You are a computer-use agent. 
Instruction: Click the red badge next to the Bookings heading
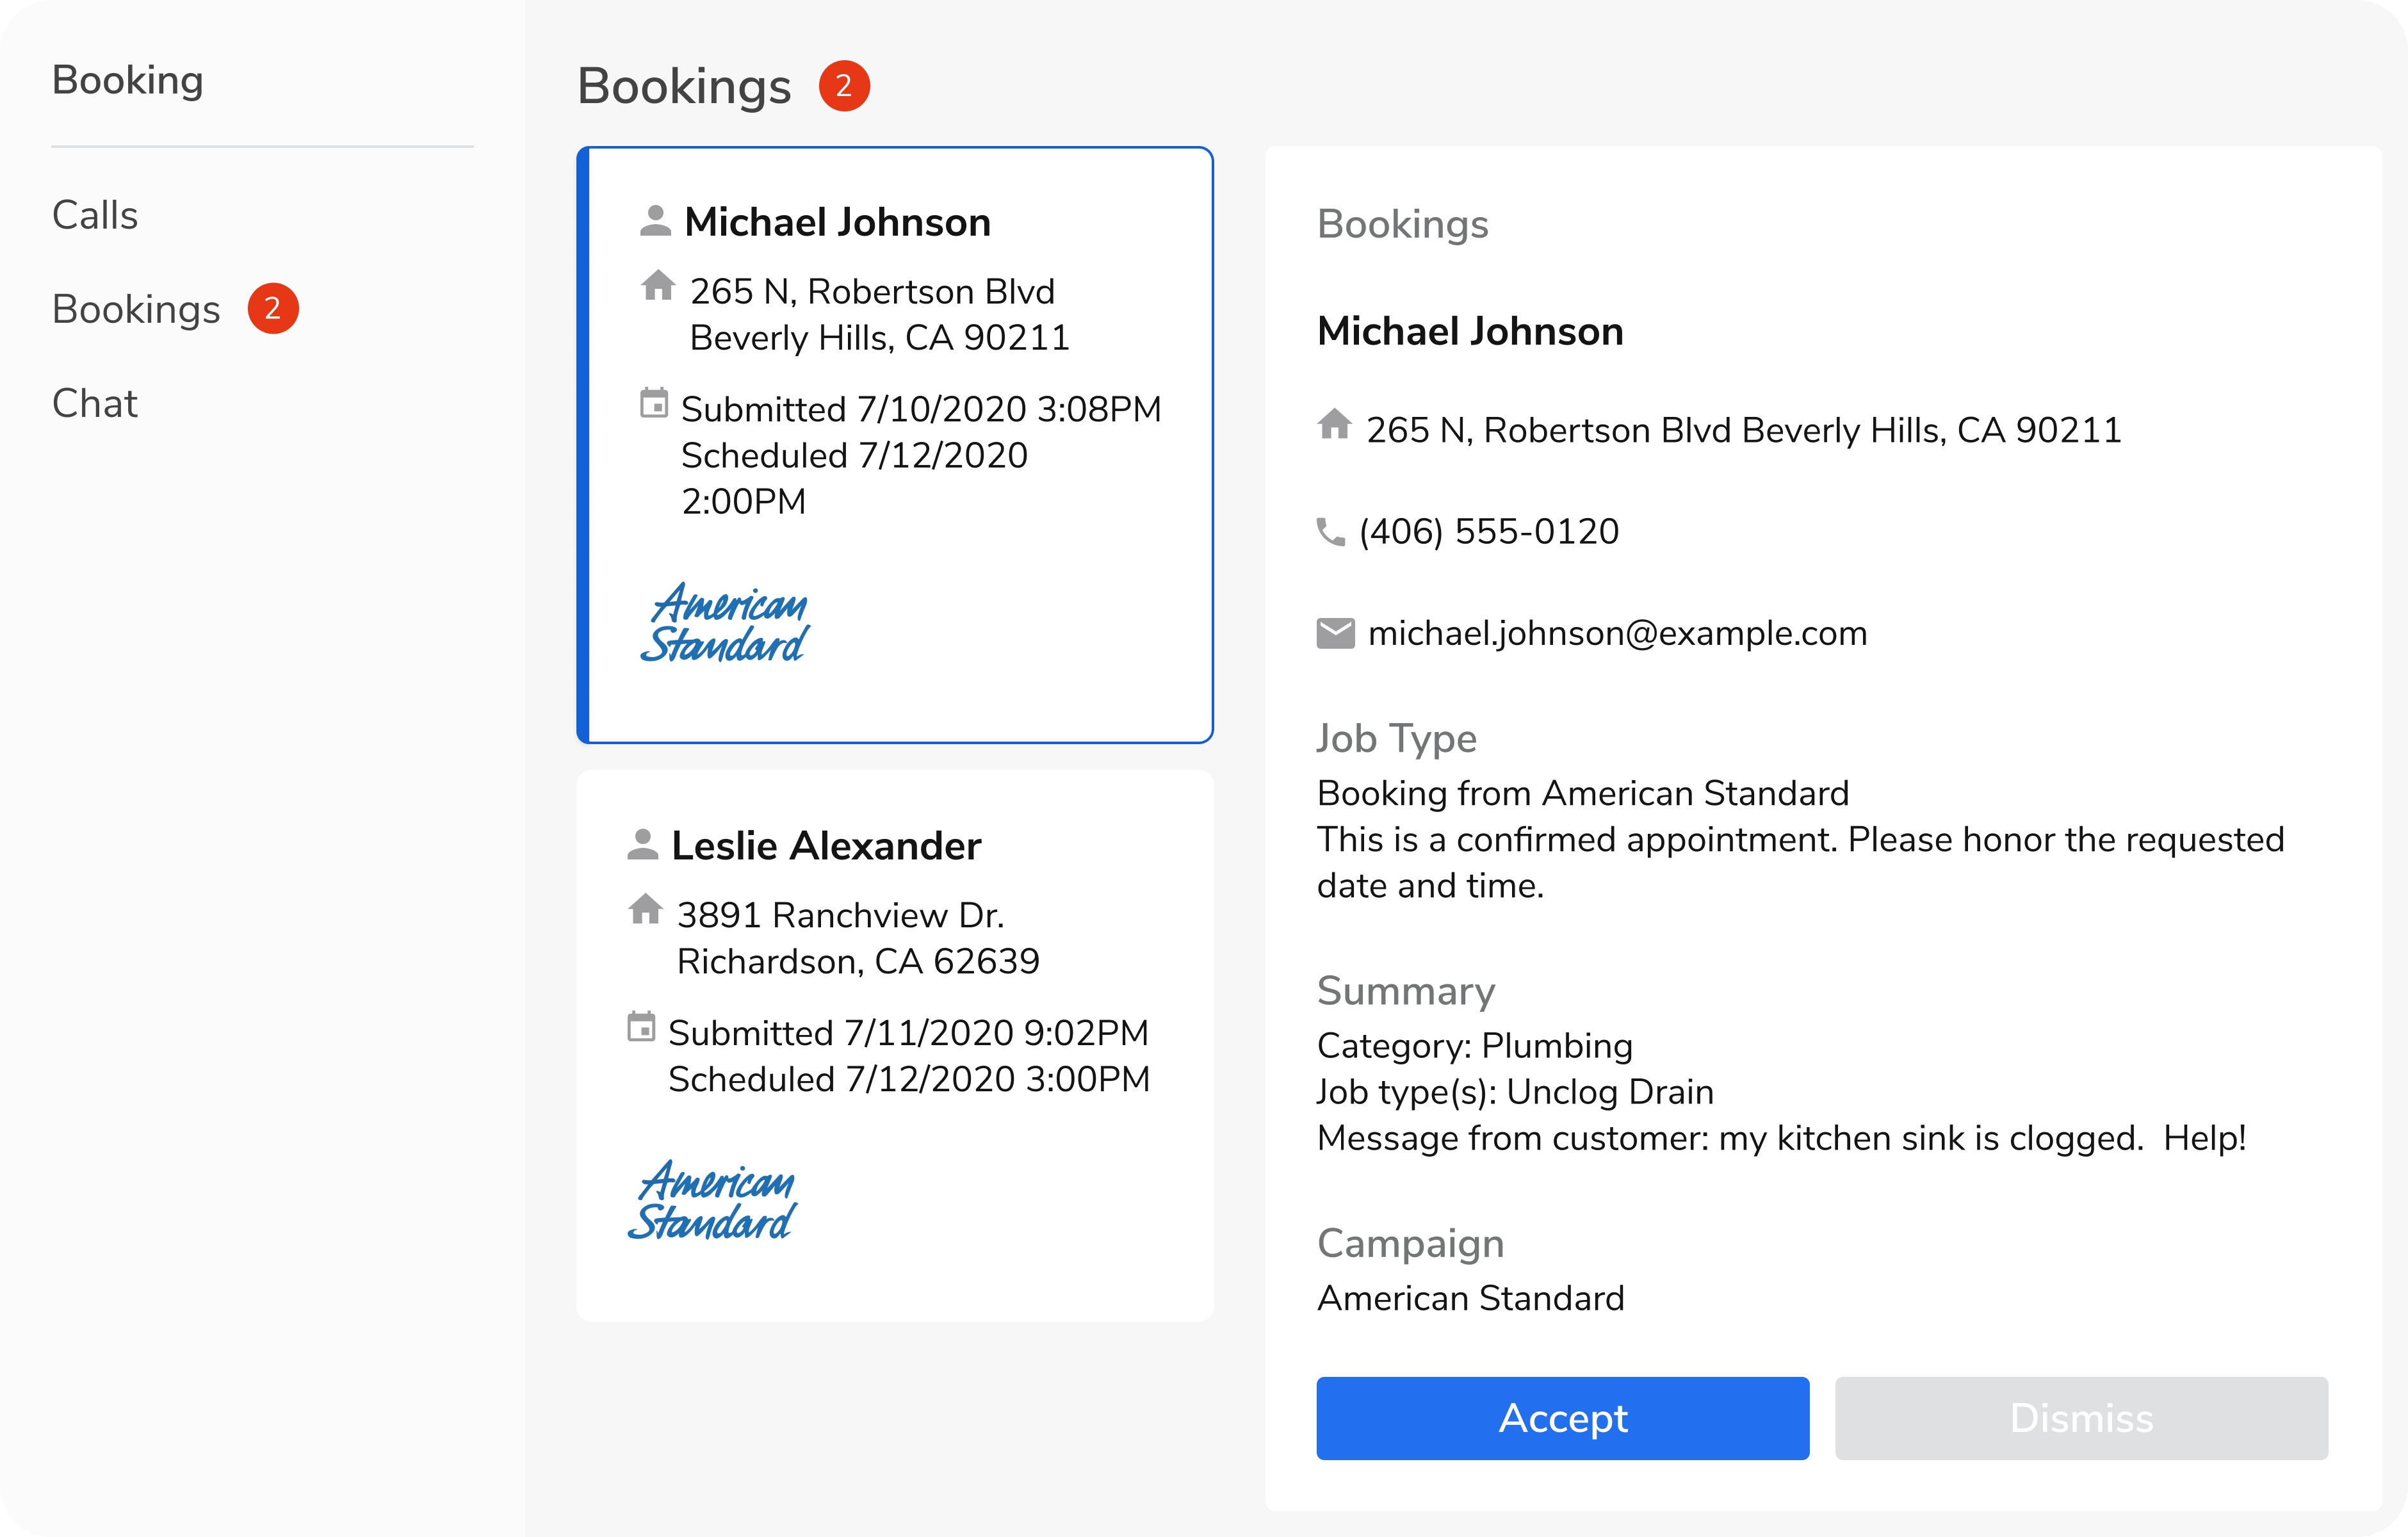pyautogui.click(x=844, y=86)
